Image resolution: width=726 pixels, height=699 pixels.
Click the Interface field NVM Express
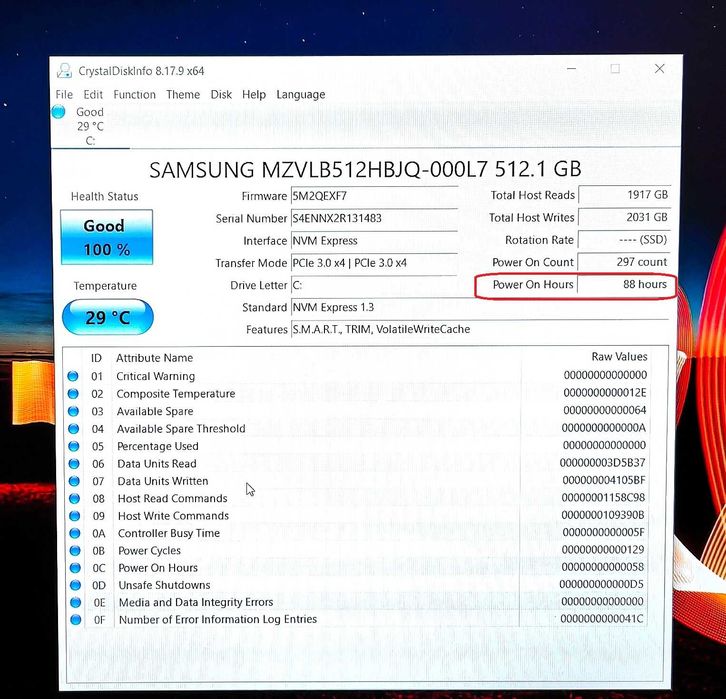374,240
